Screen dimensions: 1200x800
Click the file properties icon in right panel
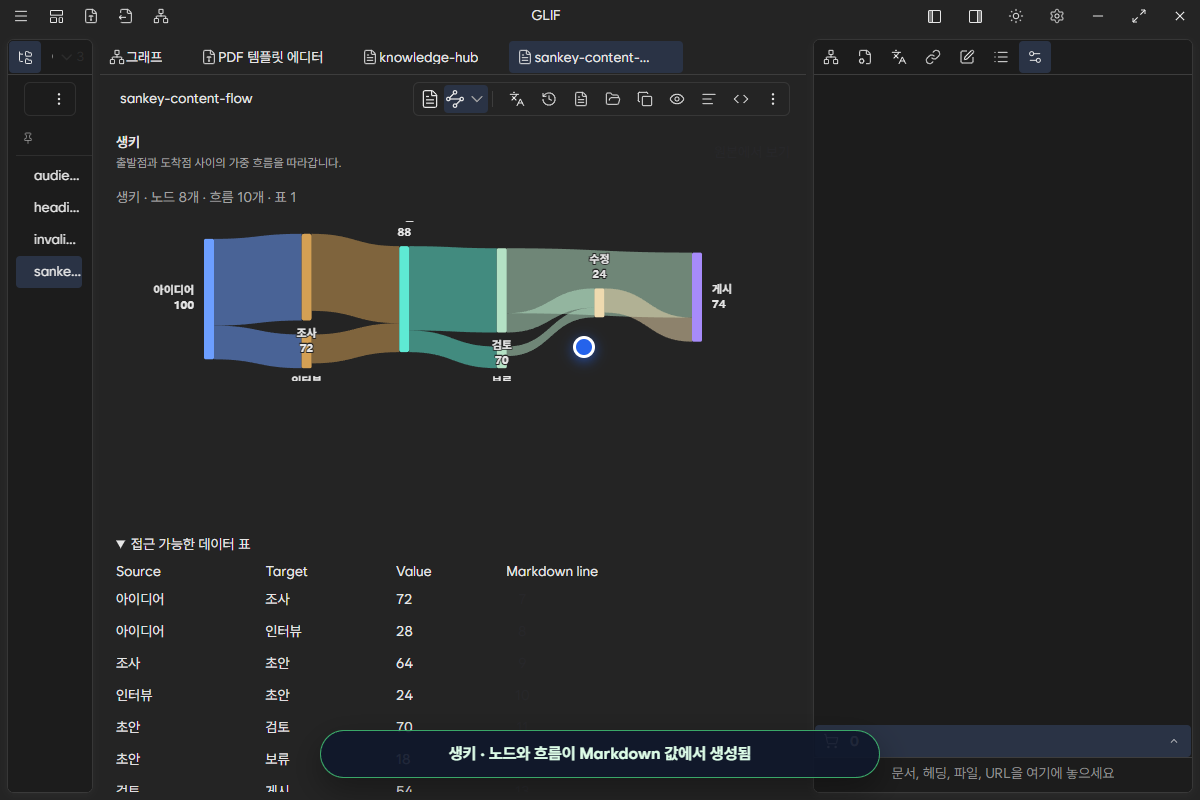(865, 57)
